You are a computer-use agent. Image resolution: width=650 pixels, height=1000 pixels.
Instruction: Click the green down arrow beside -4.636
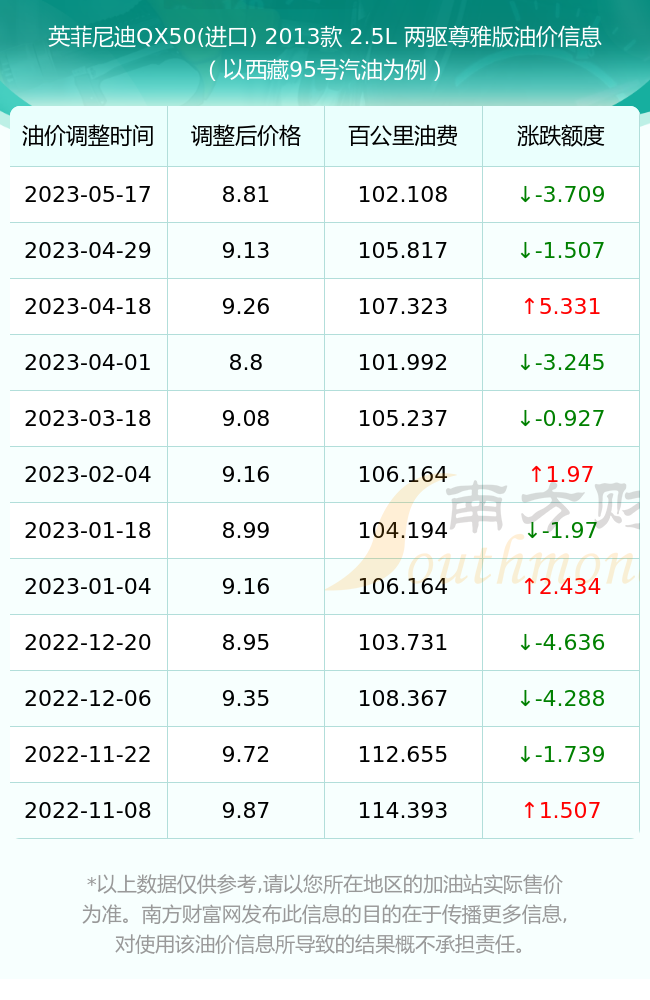525,642
